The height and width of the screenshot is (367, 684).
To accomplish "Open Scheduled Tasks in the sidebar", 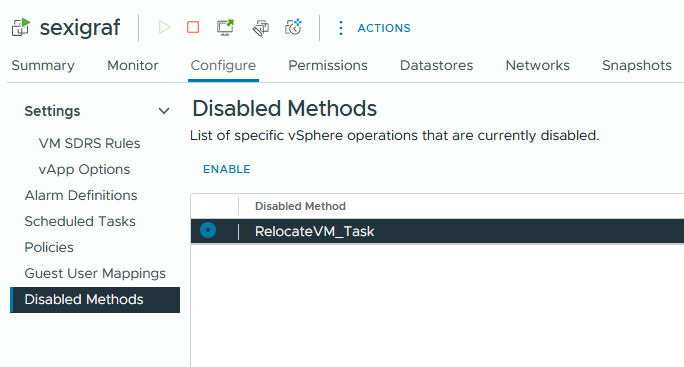I will pyautogui.click(x=80, y=221).
